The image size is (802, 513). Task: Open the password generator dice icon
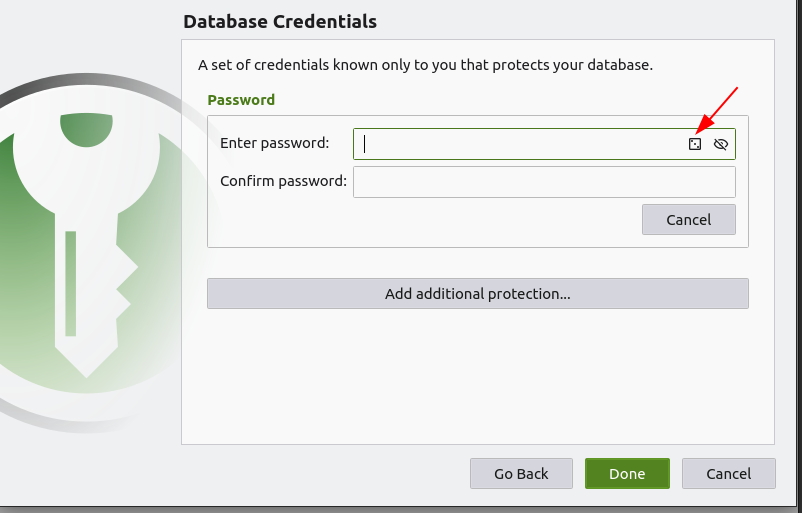695,144
